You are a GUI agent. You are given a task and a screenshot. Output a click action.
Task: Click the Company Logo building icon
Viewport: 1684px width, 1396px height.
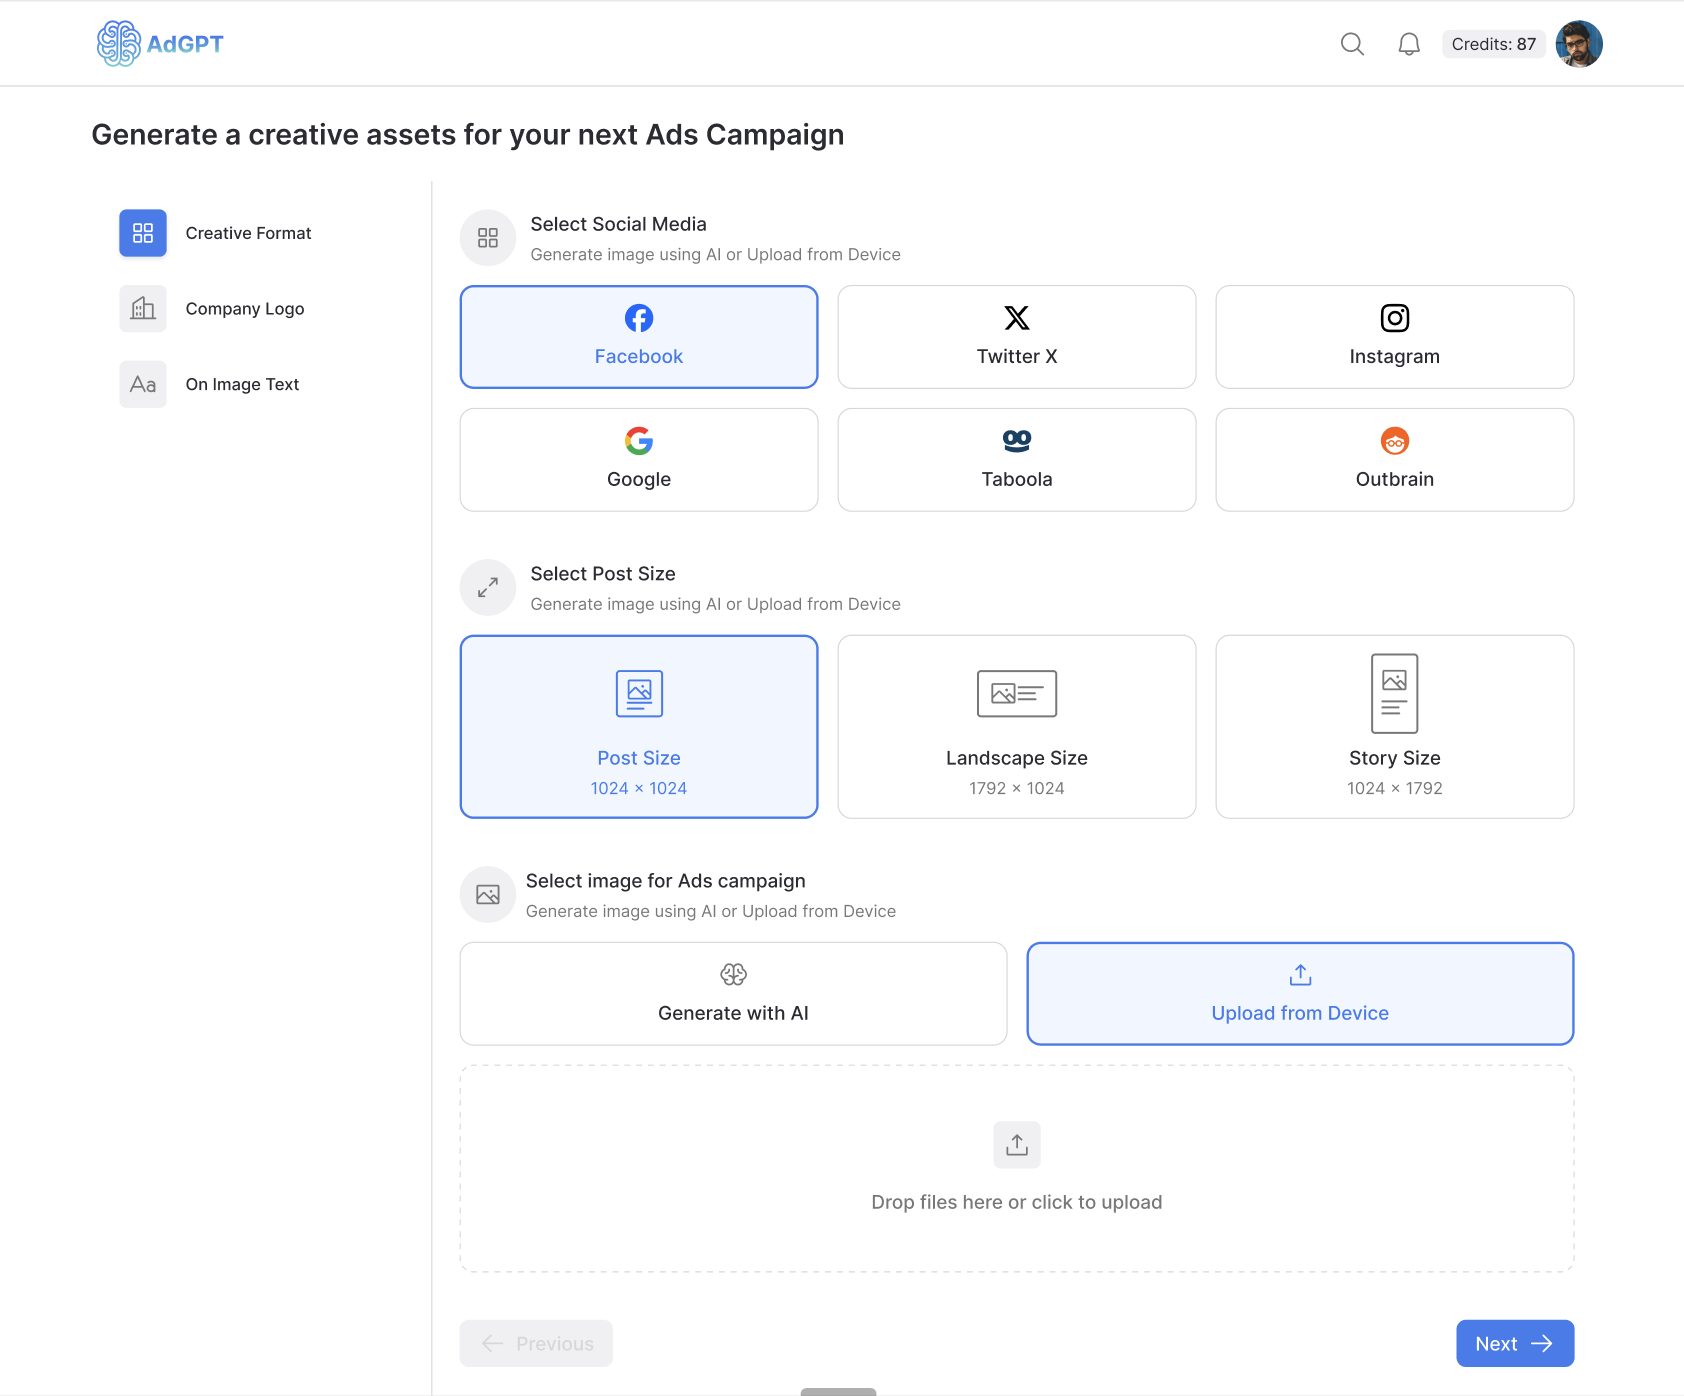click(143, 309)
